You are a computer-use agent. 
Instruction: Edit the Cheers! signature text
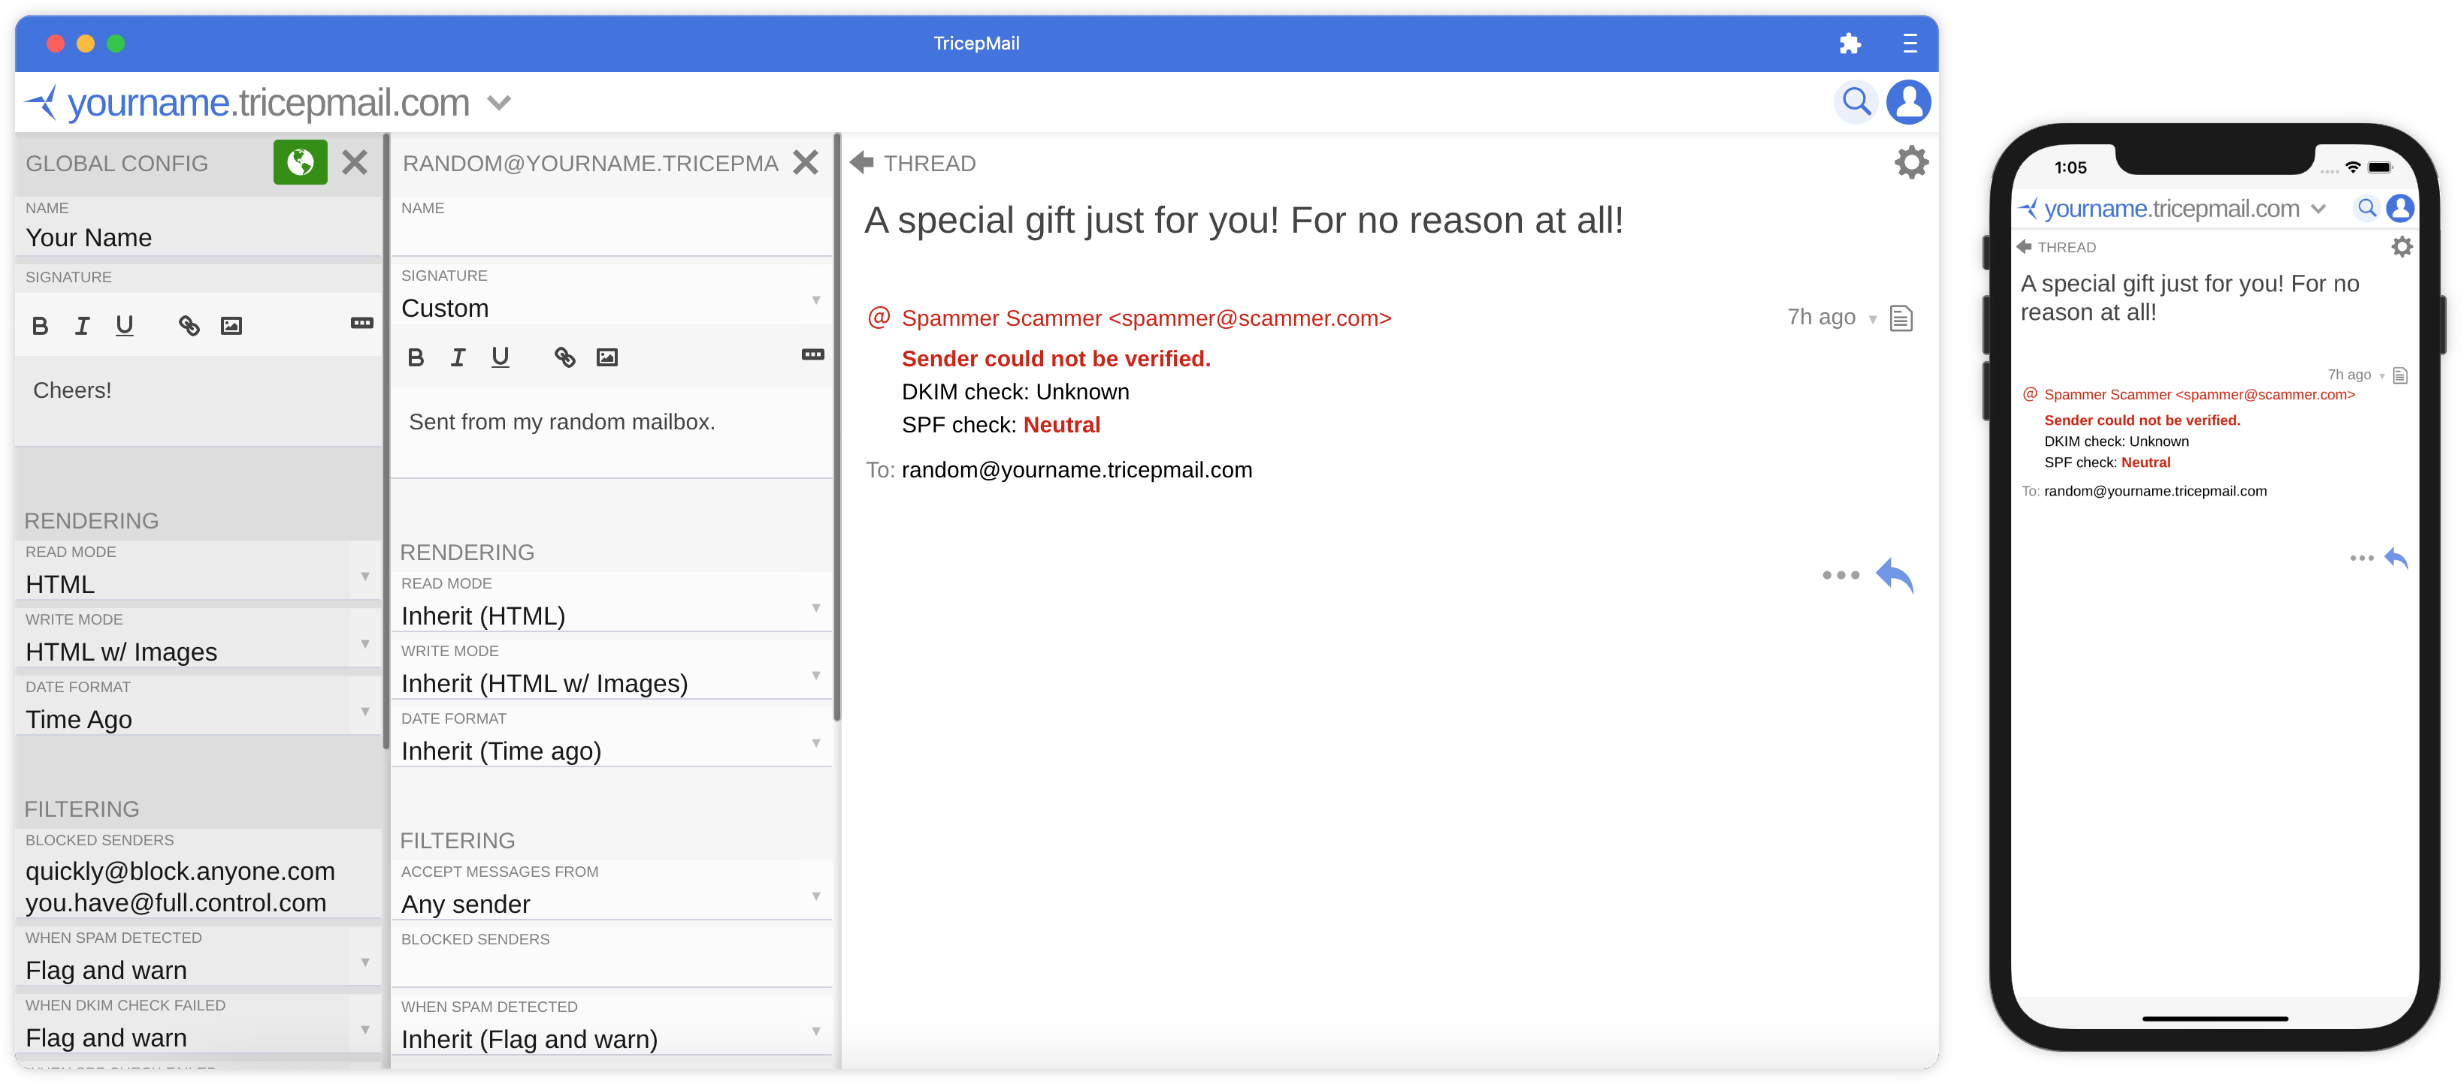(x=198, y=400)
